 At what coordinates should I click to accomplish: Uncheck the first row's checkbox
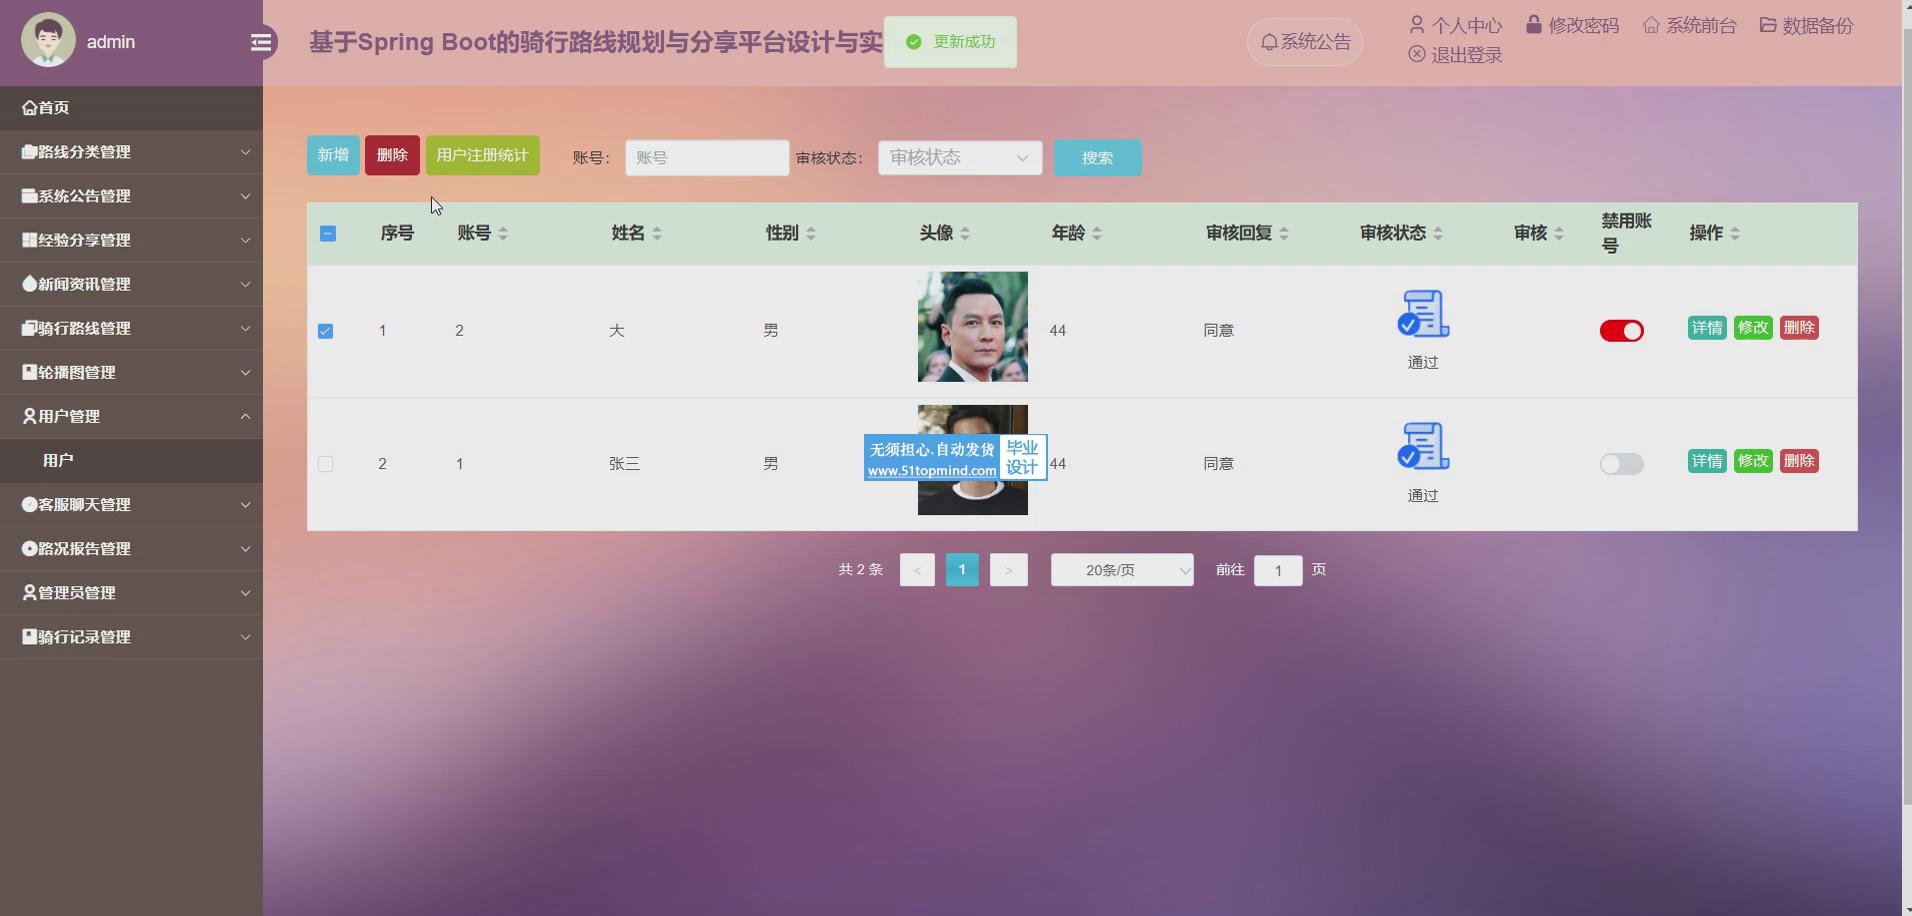coord(326,331)
